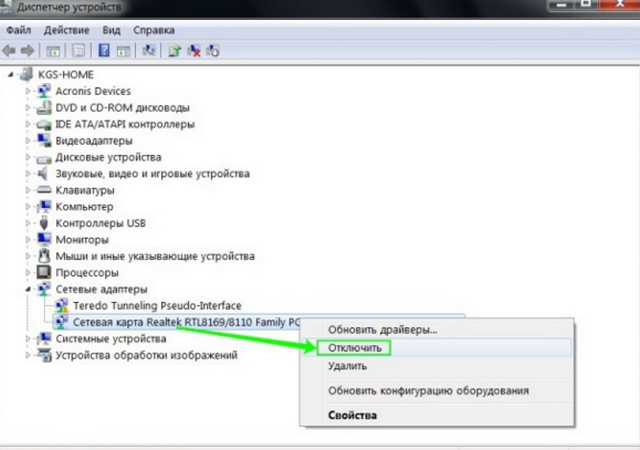The image size is (640, 450).
Task: Click the Back arrow toolbar icon
Action: [x=10, y=50]
